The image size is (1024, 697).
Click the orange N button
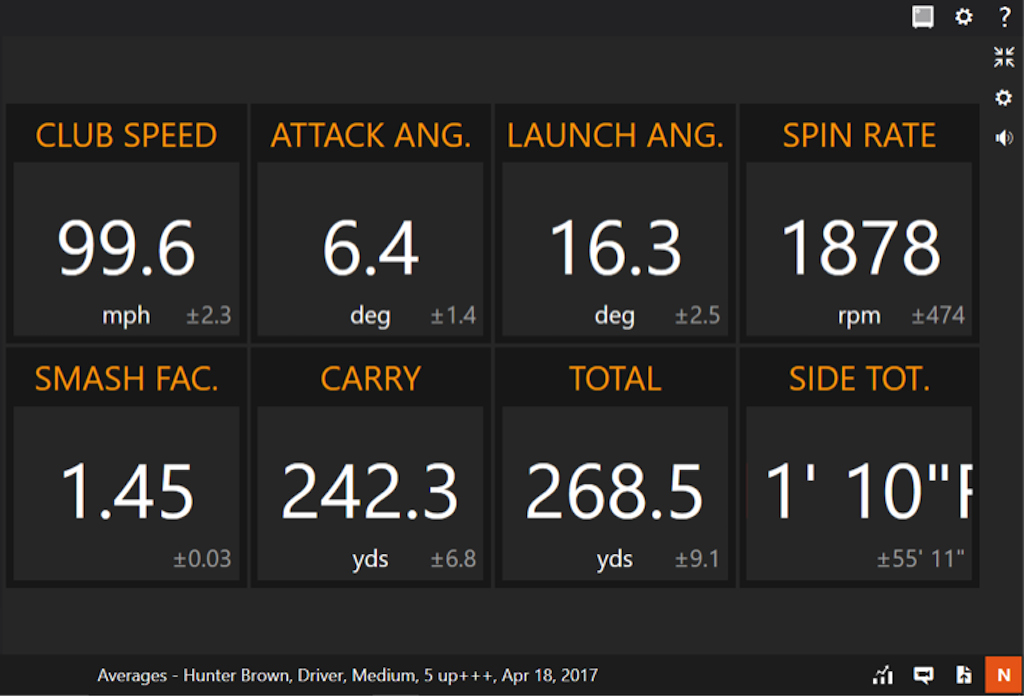click(x=1003, y=675)
